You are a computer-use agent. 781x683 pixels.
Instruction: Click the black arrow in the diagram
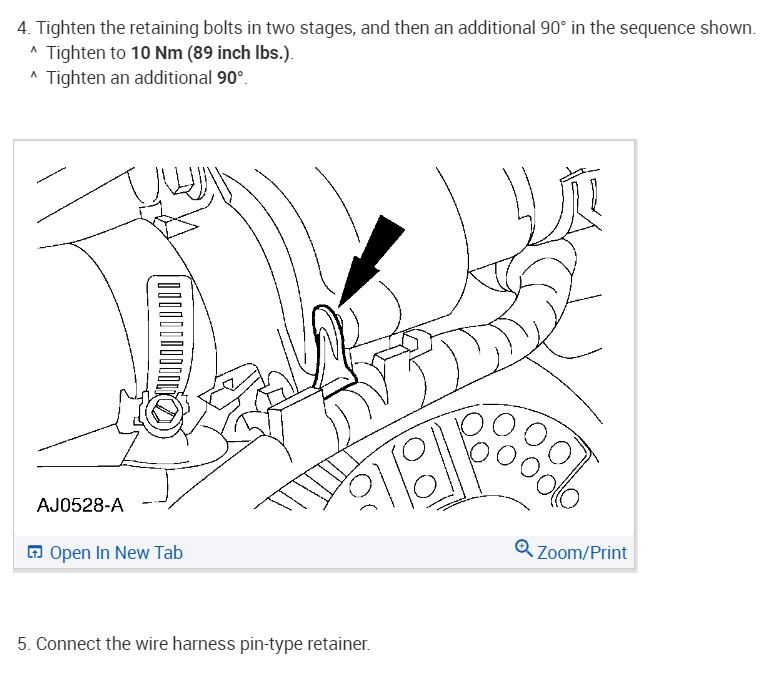point(372,260)
